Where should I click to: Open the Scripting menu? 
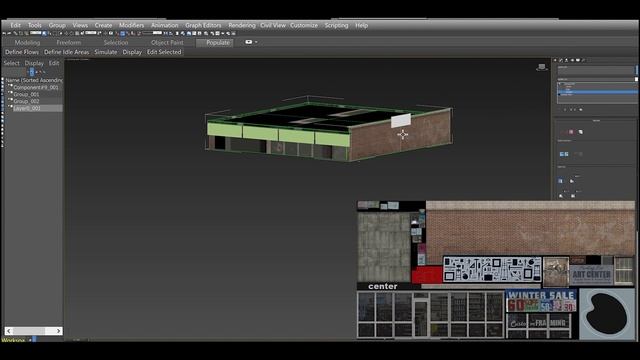tap(336, 25)
